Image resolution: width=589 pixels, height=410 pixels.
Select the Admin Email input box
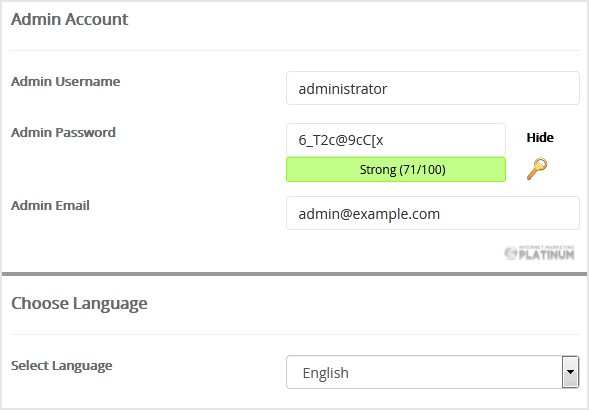(x=433, y=213)
